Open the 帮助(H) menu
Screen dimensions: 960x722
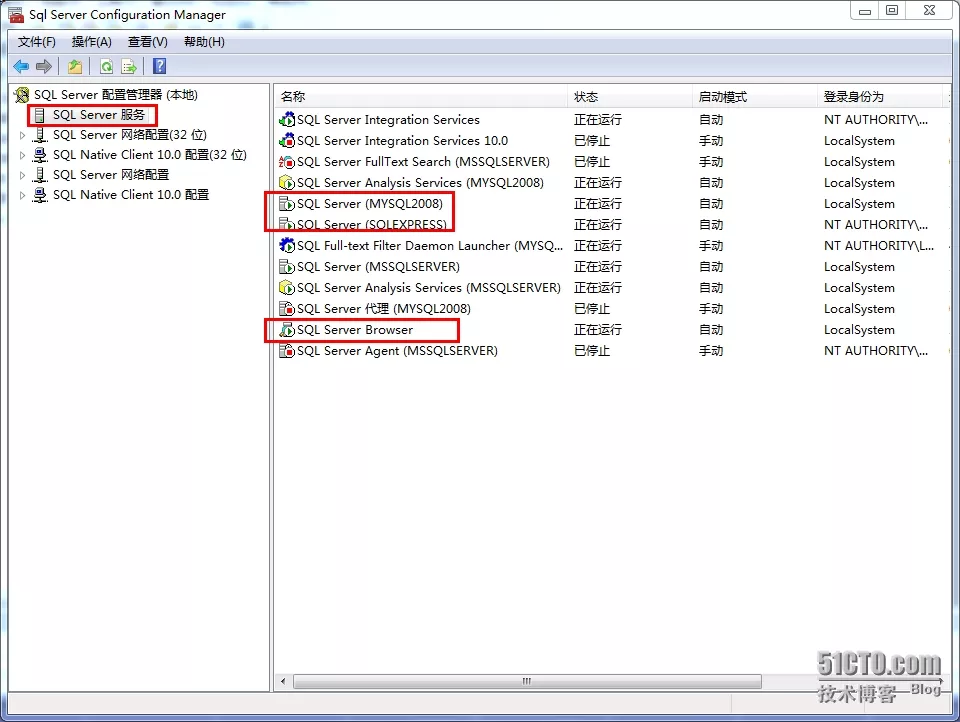[x=204, y=42]
